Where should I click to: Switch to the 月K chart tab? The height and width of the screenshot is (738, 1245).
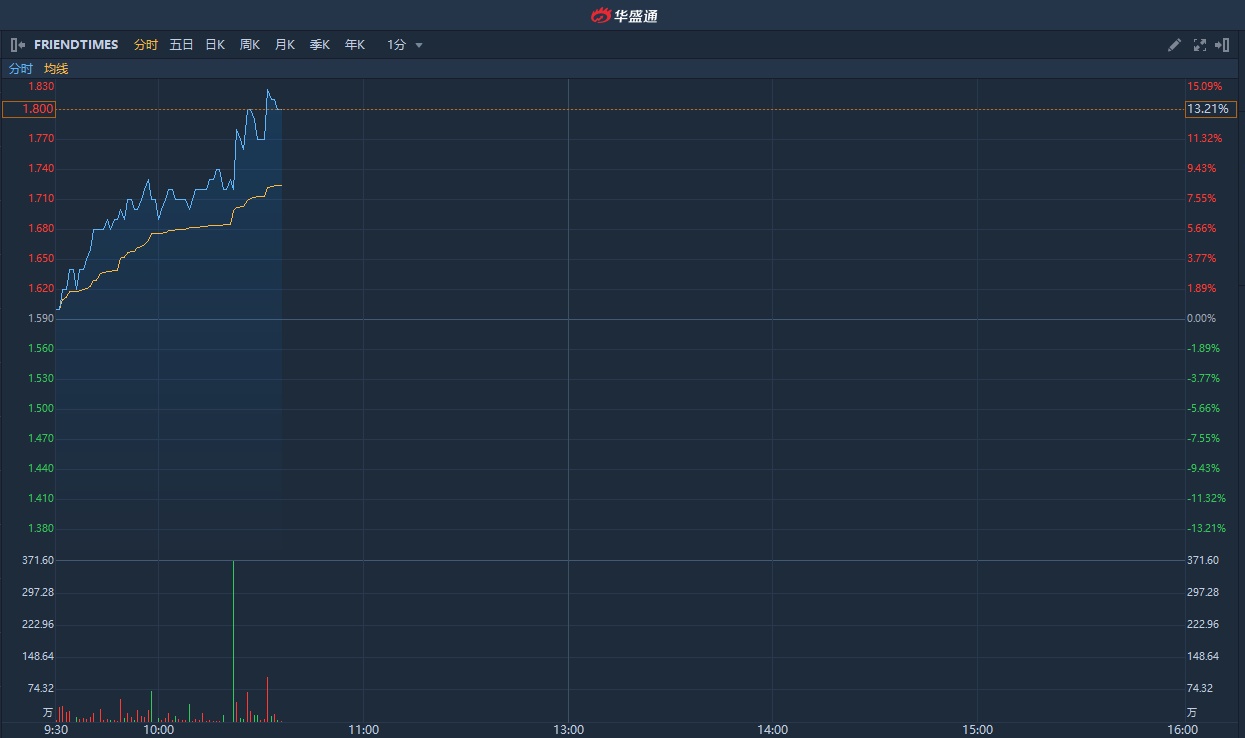[x=284, y=45]
